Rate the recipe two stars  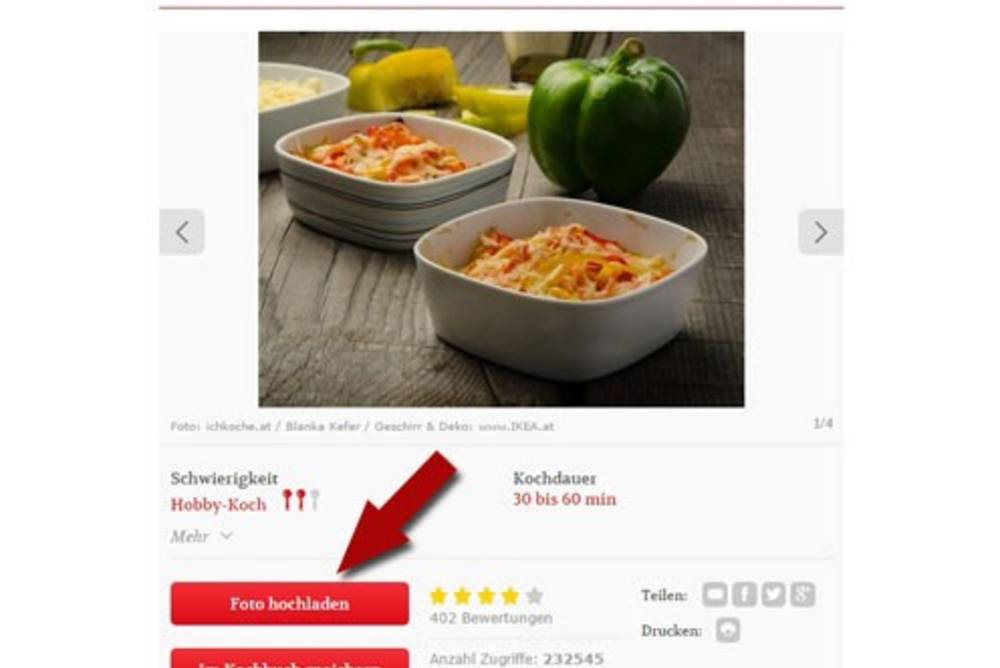point(462,596)
